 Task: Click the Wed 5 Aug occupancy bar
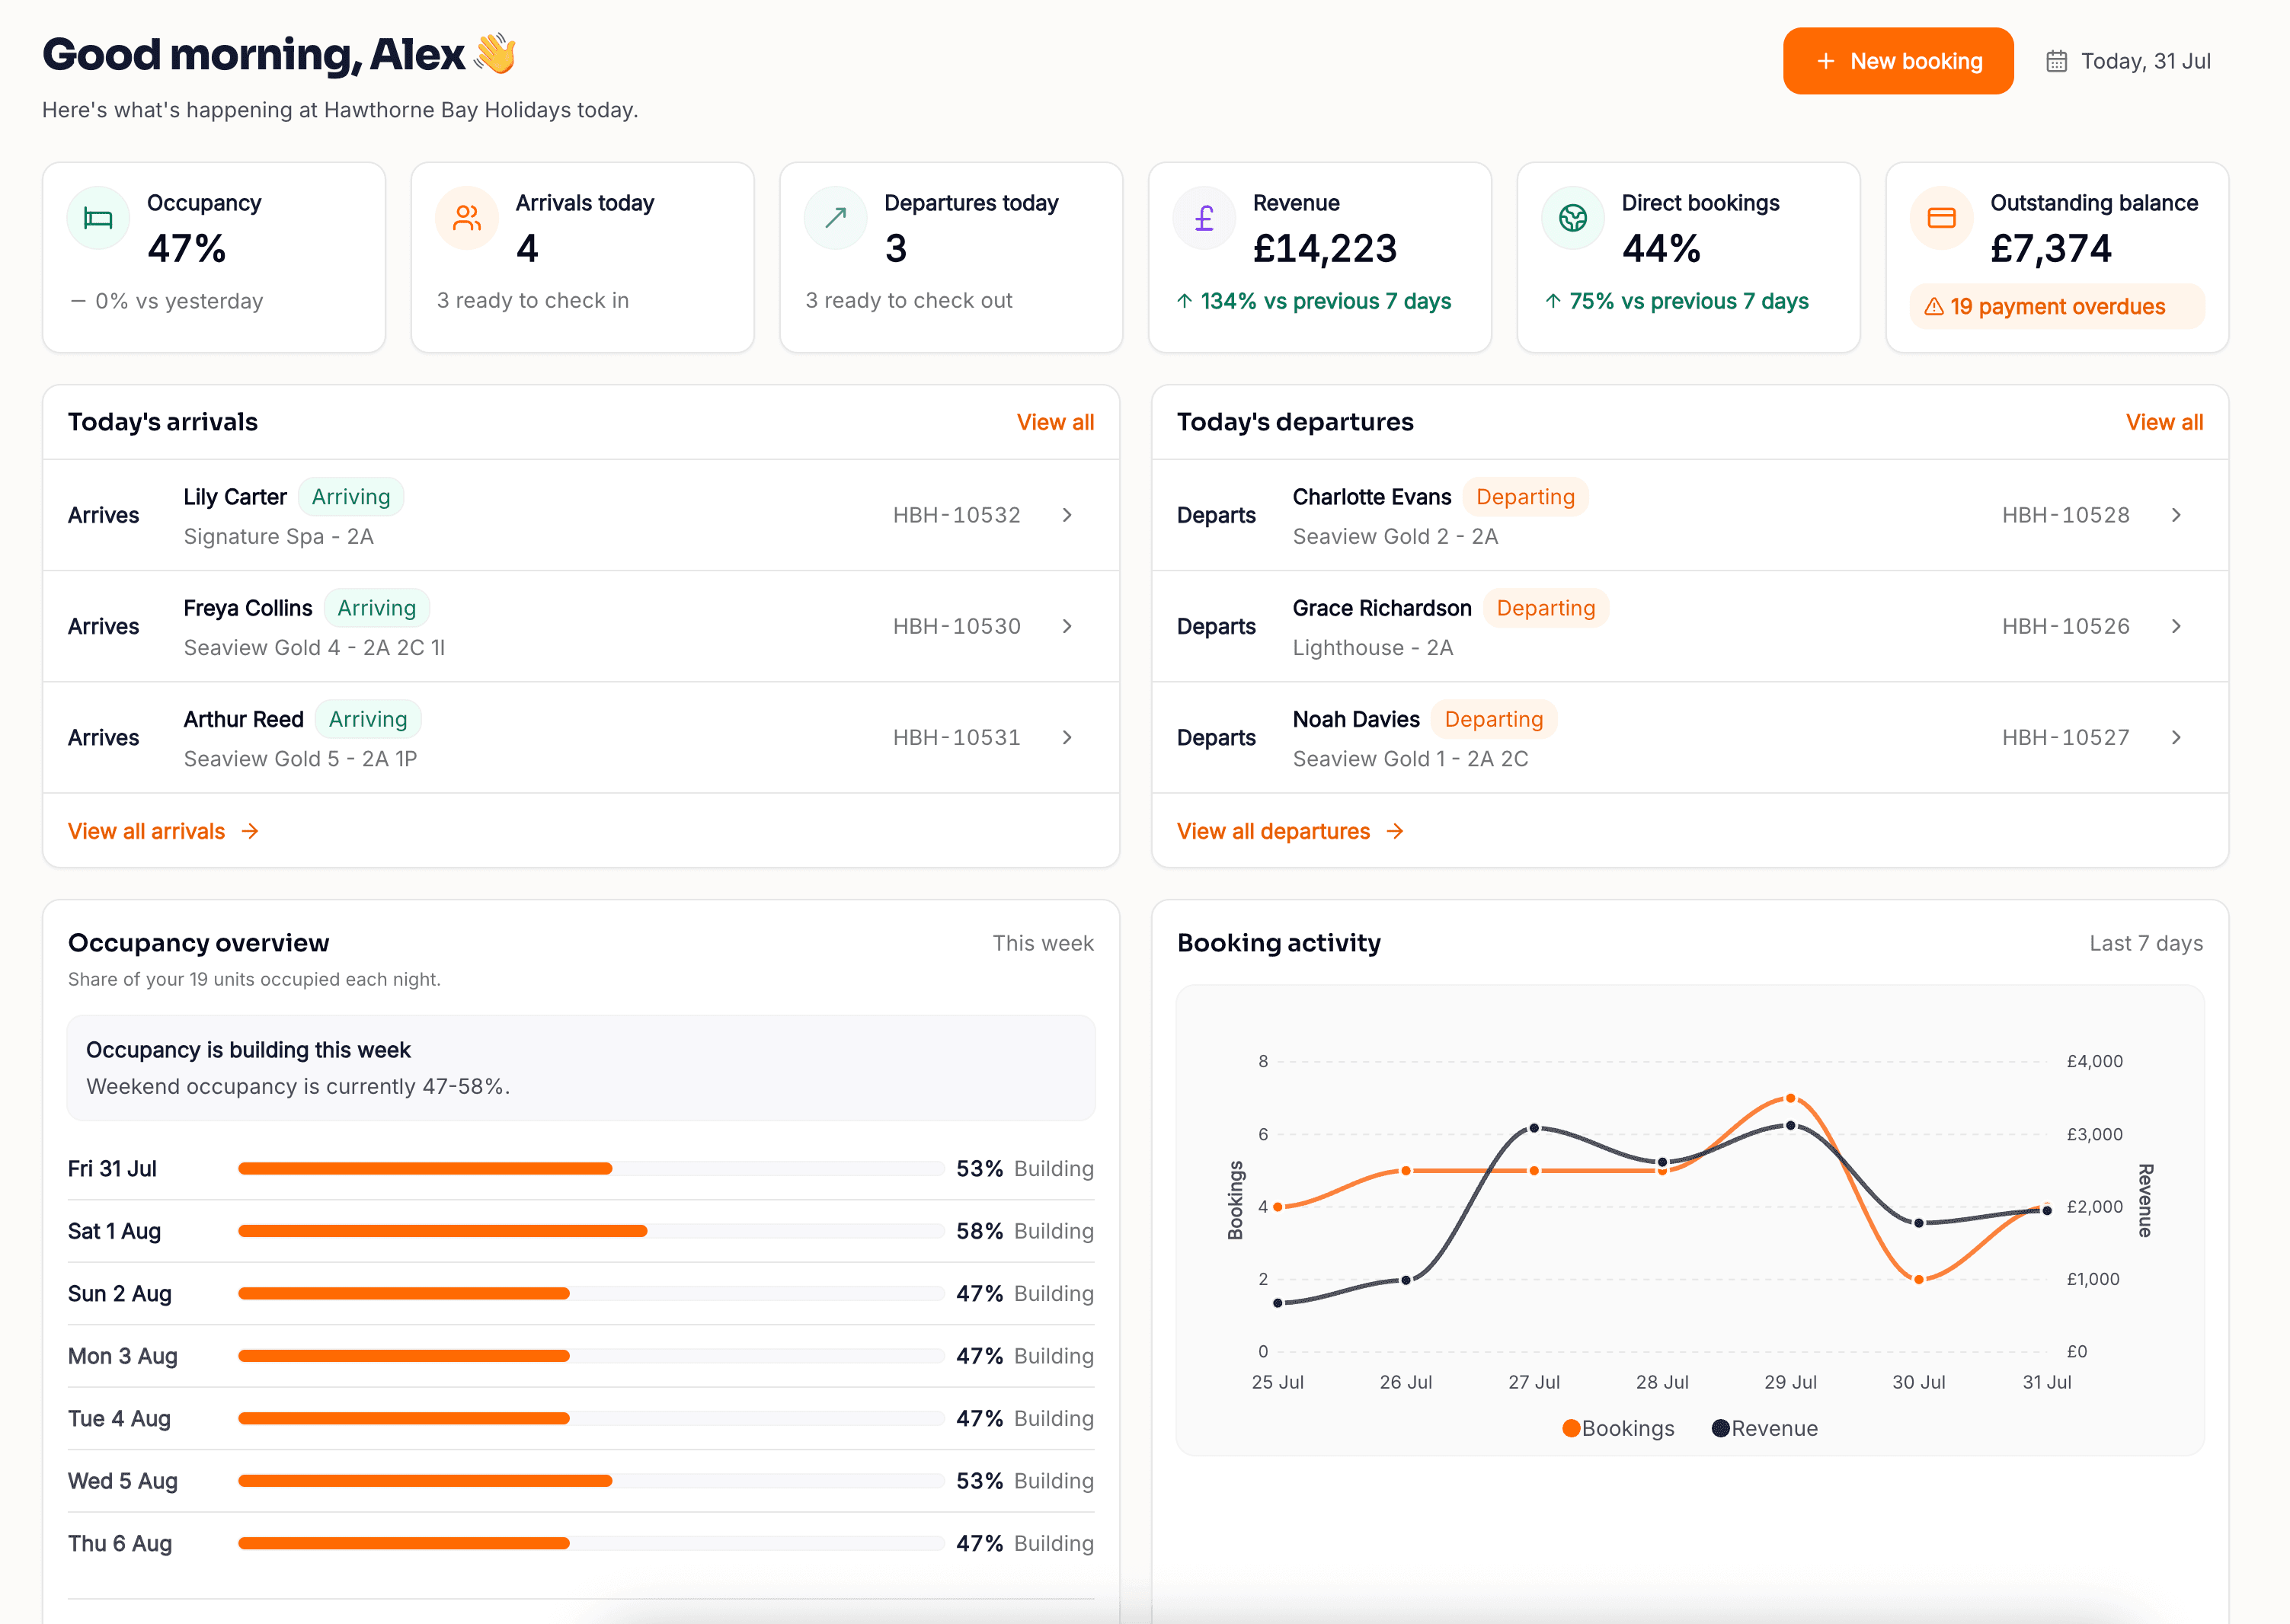[x=591, y=1481]
